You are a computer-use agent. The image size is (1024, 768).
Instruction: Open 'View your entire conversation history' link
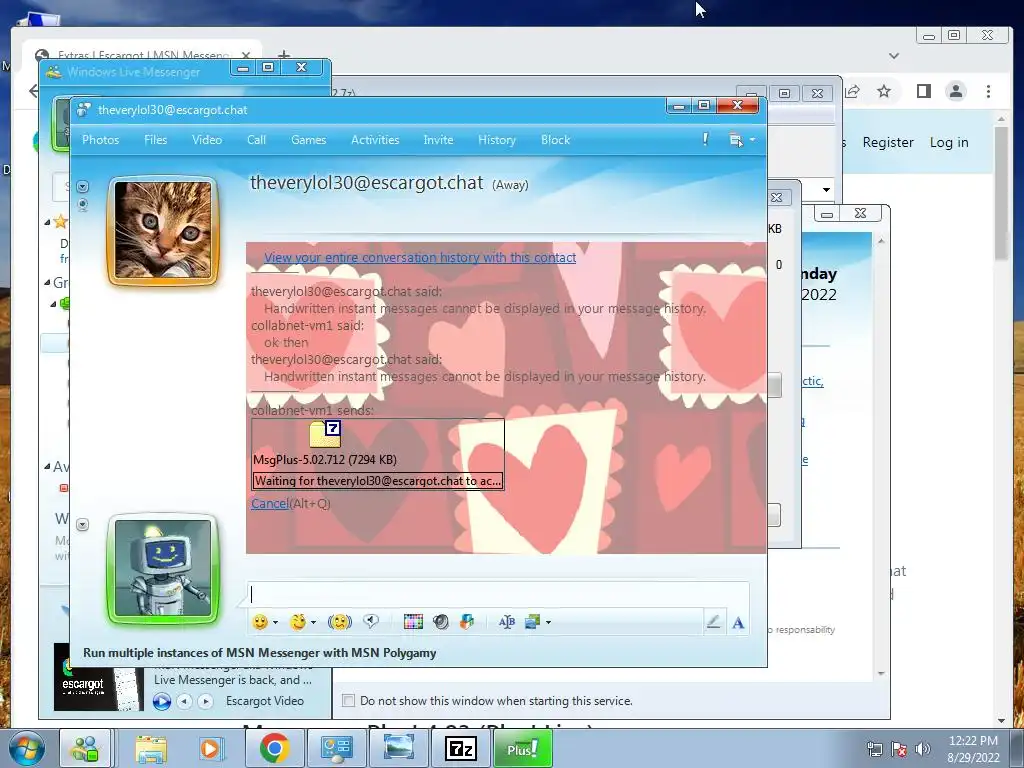click(x=420, y=257)
